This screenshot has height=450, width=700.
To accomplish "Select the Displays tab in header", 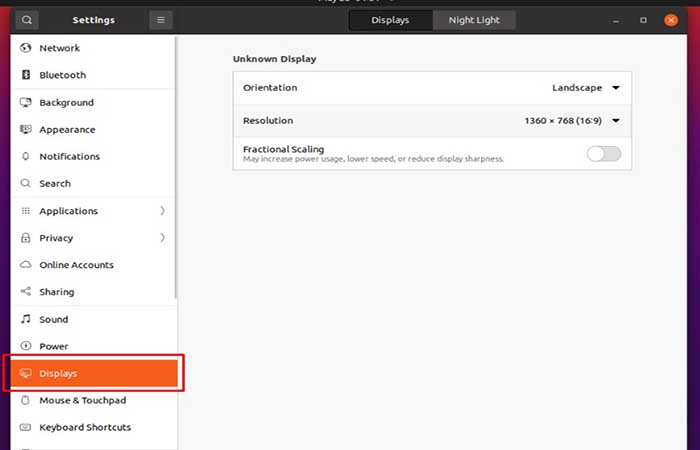I will pos(390,20).
